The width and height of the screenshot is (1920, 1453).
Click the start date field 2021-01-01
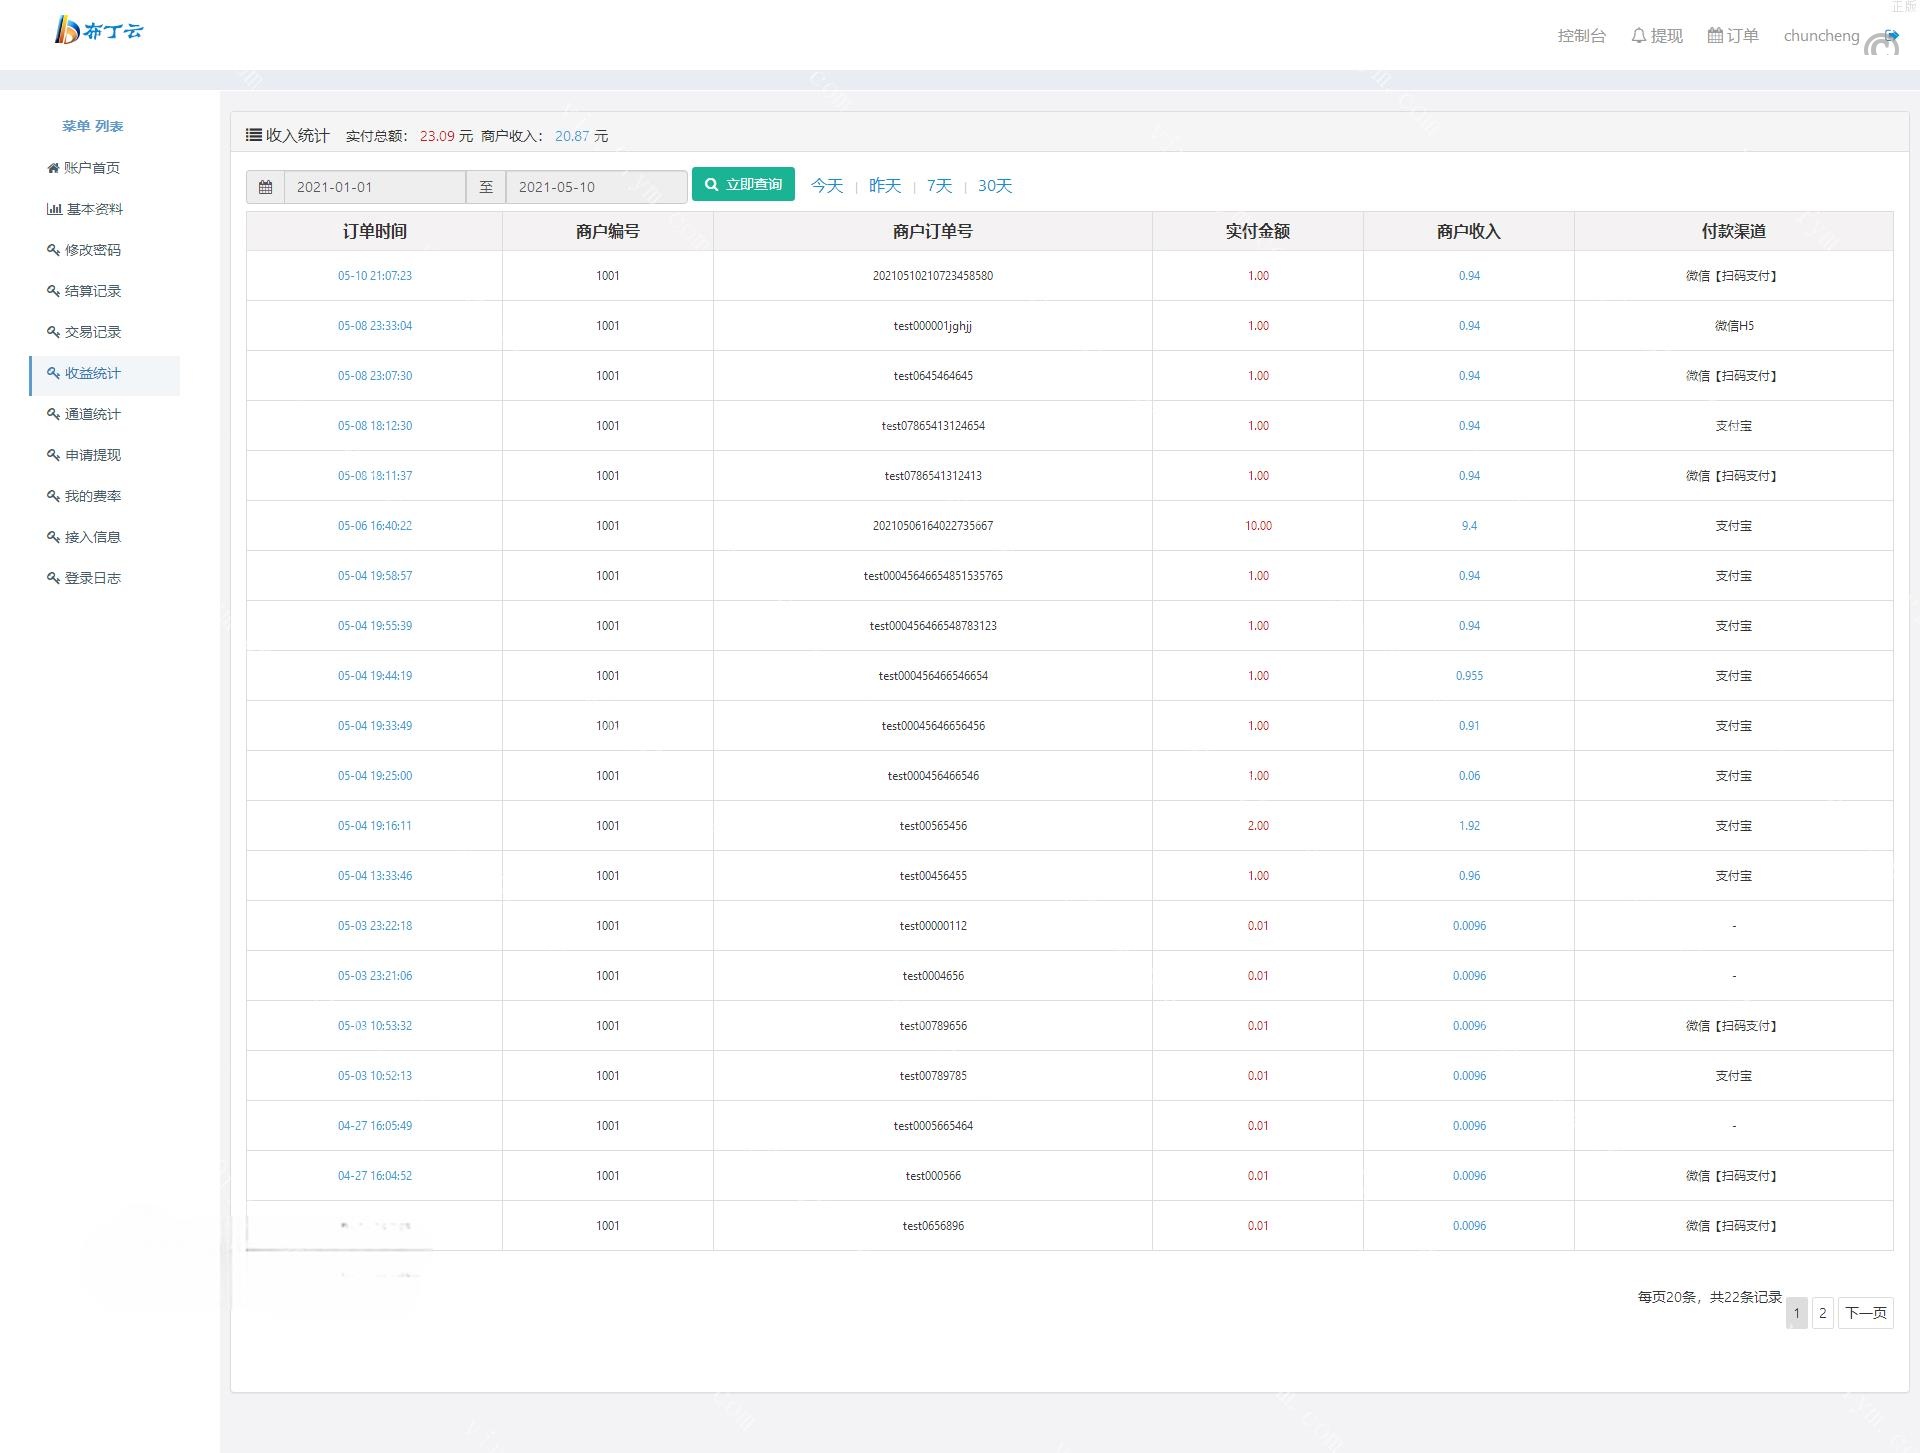point(374,187)
